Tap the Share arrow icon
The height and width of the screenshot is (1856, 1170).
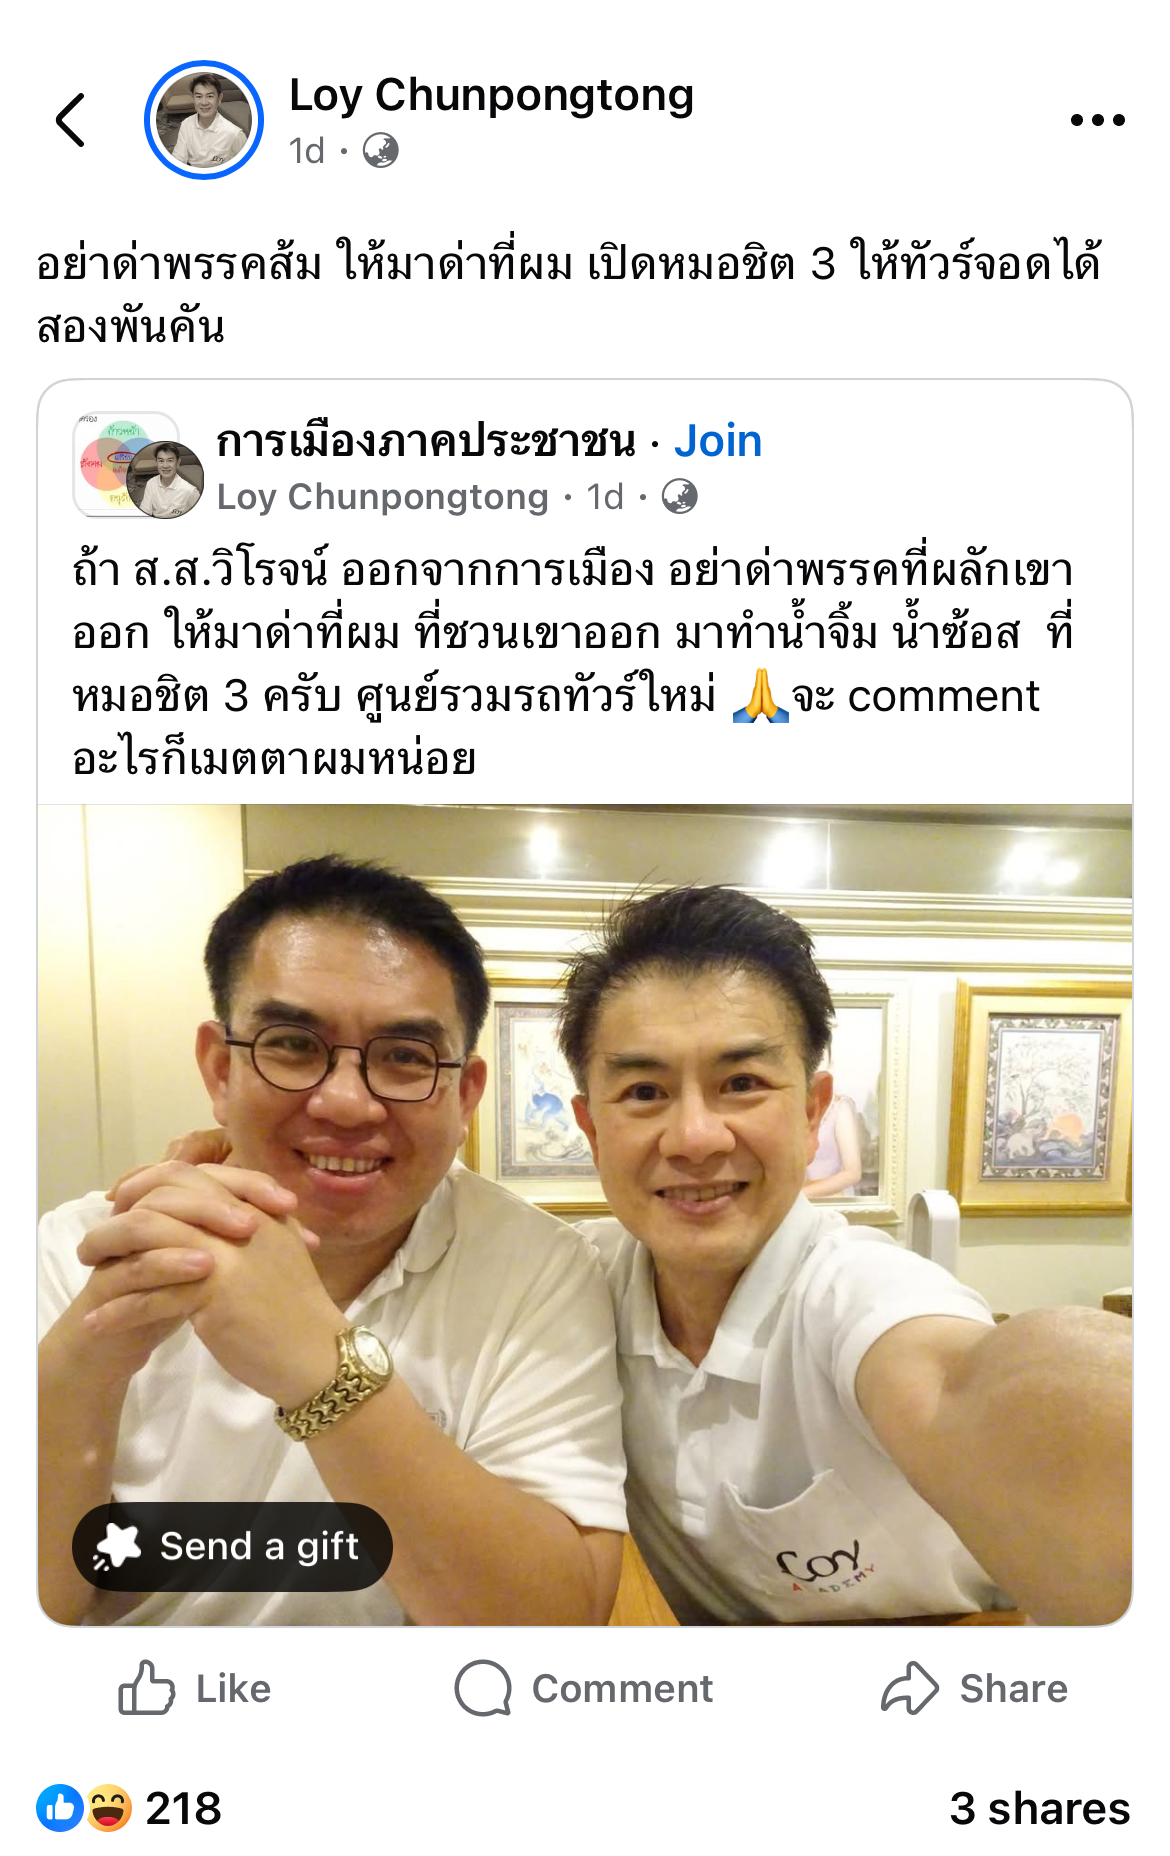(x=909, y=1688)
